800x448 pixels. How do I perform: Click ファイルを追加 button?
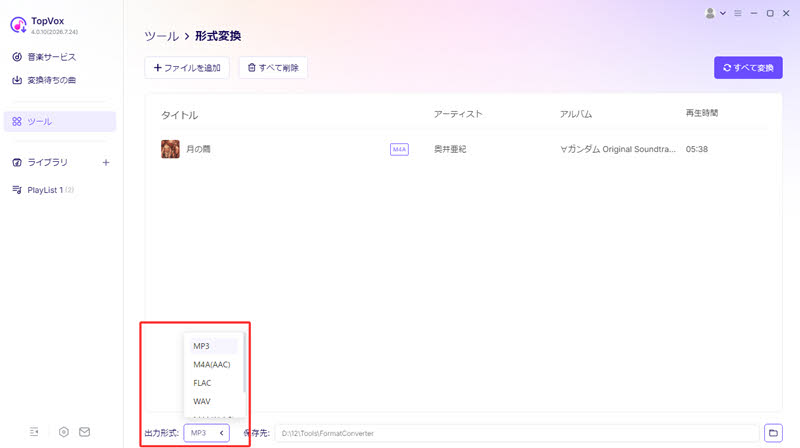click(187, 67)
